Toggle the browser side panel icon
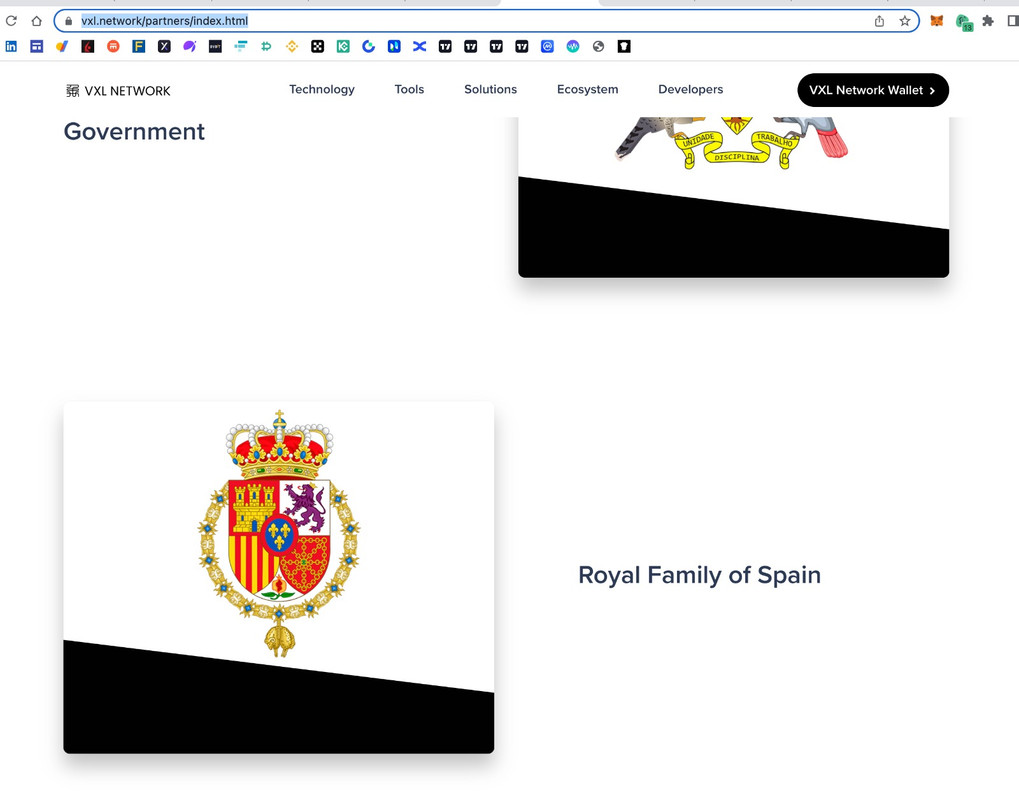The image size is (1019, 800). [1013, 21]
